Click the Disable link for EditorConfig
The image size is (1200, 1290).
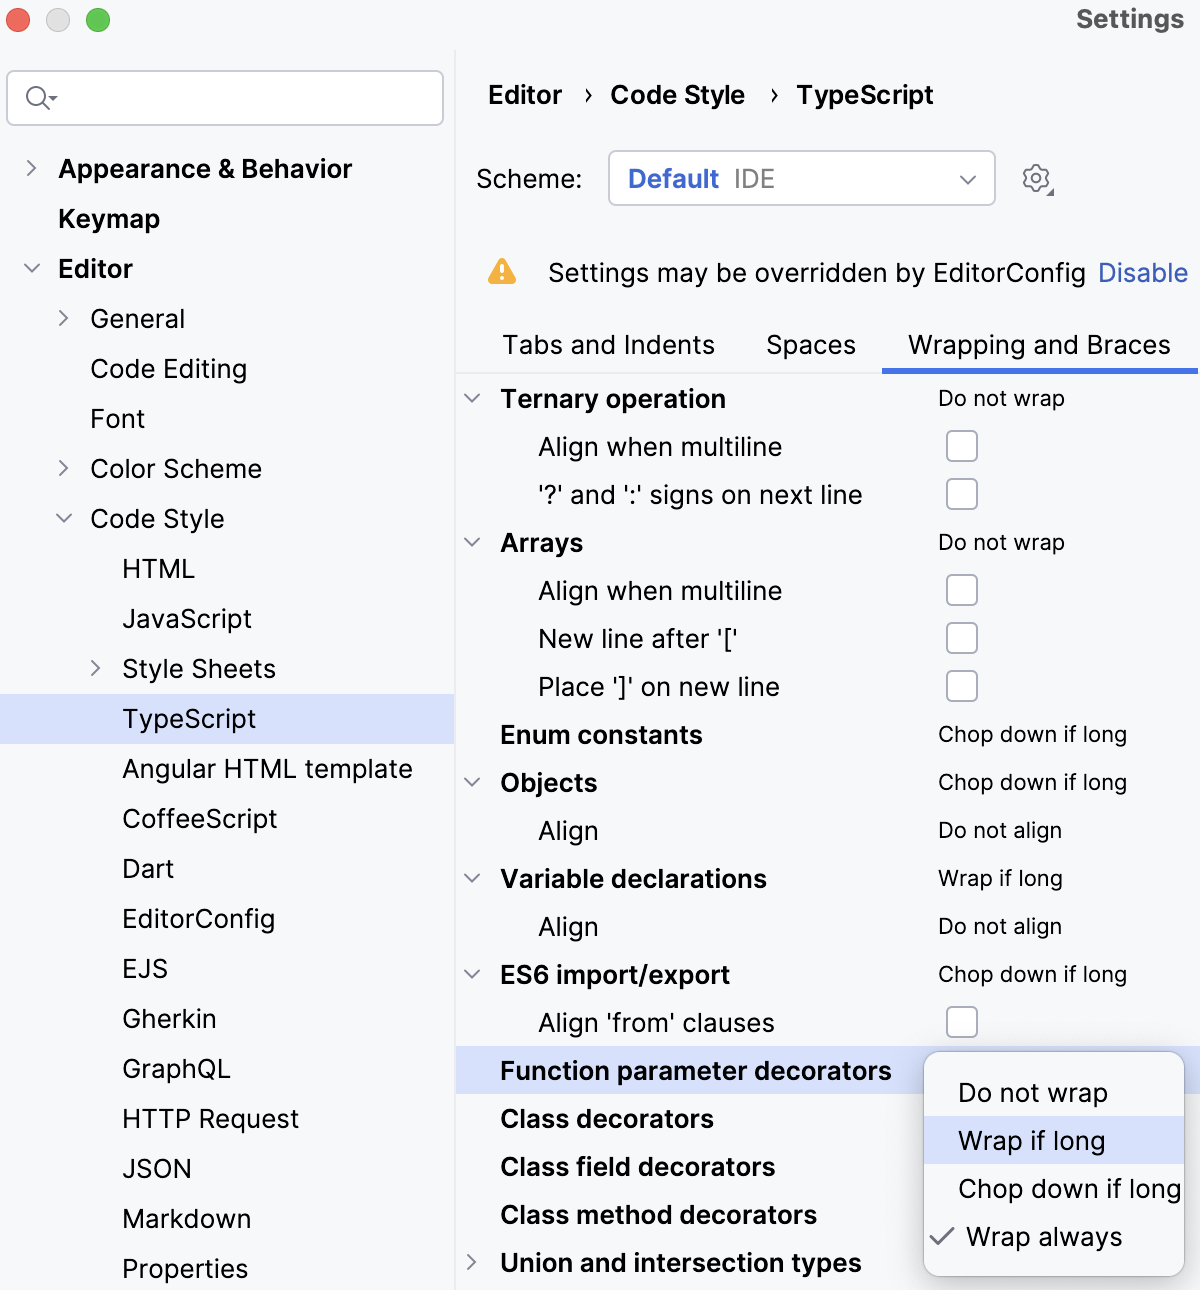click(x=1143, y=272)
